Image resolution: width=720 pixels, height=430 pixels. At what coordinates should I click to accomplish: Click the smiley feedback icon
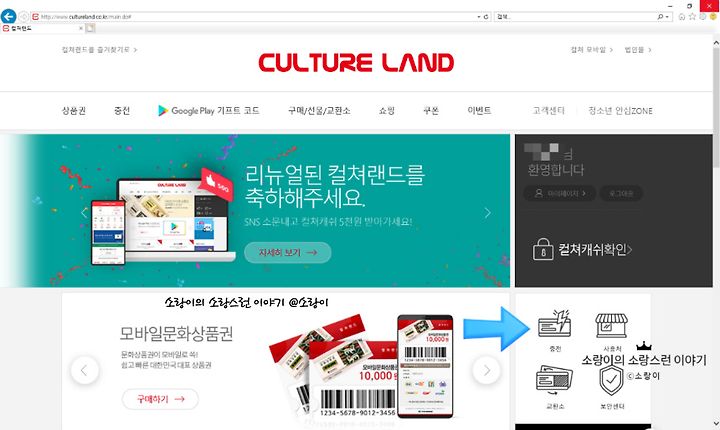[713, 17]
